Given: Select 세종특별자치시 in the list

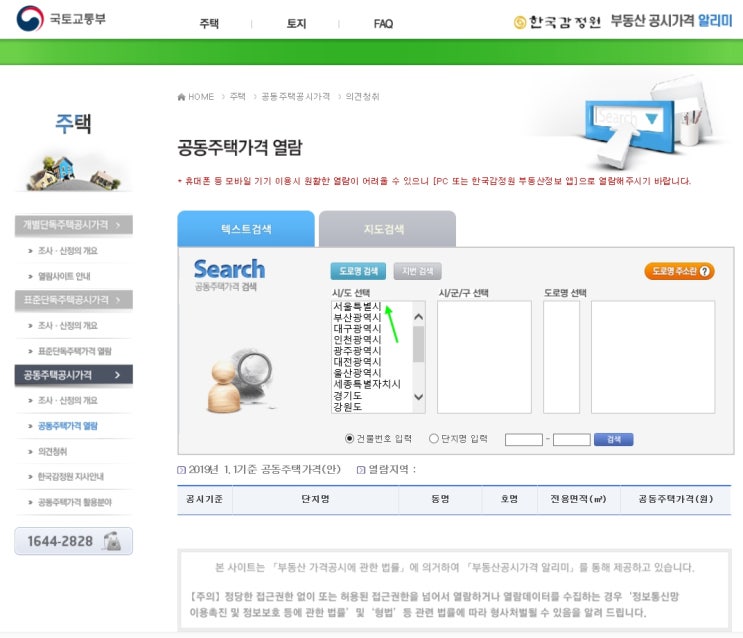Looking at the screenshot, I should [x=367, y=384].
